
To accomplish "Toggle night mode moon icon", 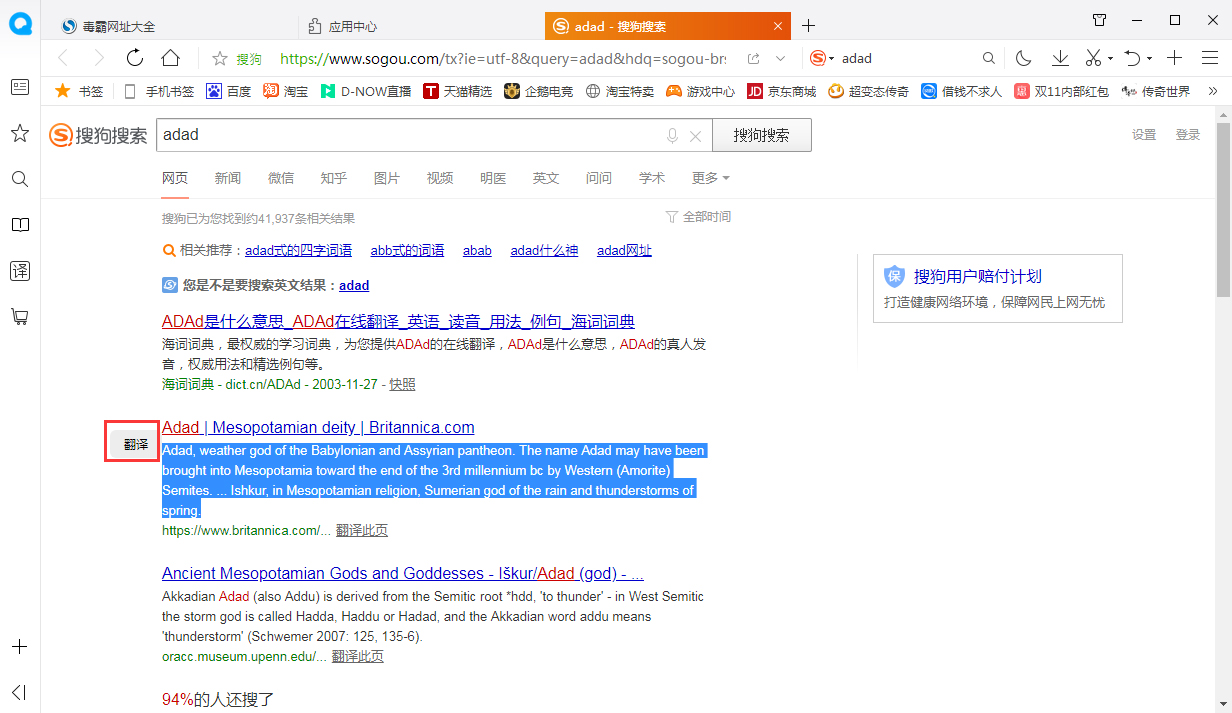I will 1023,58.
